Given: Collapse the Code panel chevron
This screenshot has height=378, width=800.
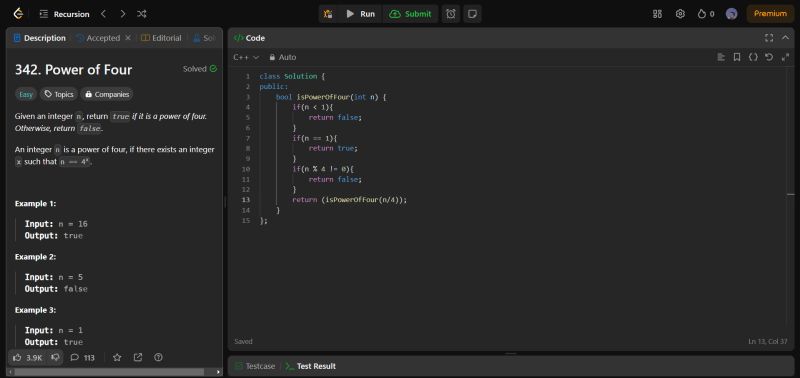Looking at the screenshot, I should (786, 38).
